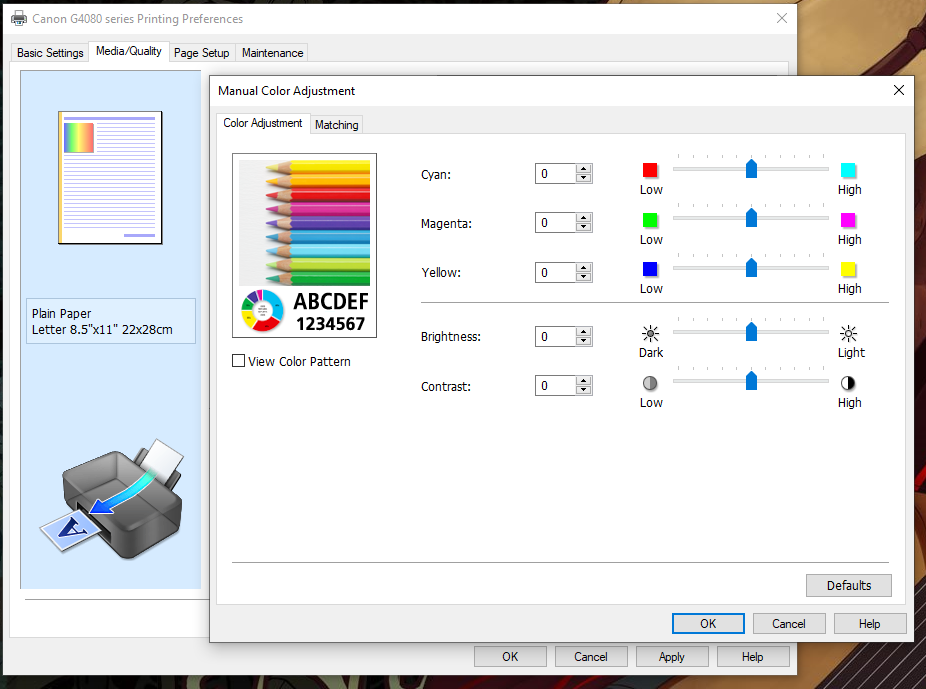Increase Cyan value with up arrow

tap(584, 169)
